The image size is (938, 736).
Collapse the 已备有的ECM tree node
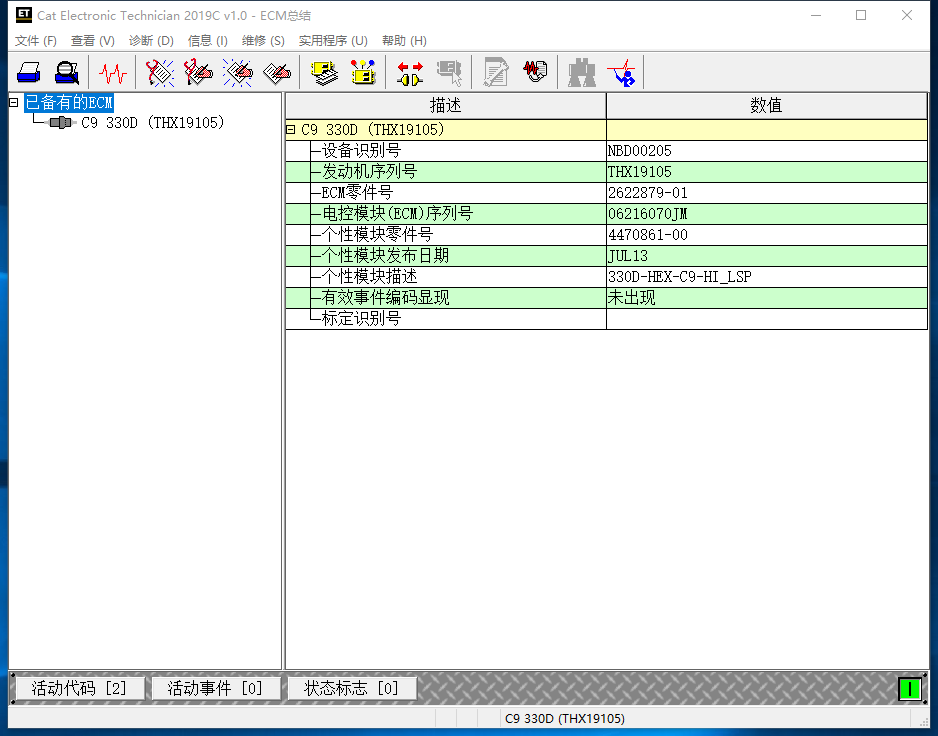13,102
